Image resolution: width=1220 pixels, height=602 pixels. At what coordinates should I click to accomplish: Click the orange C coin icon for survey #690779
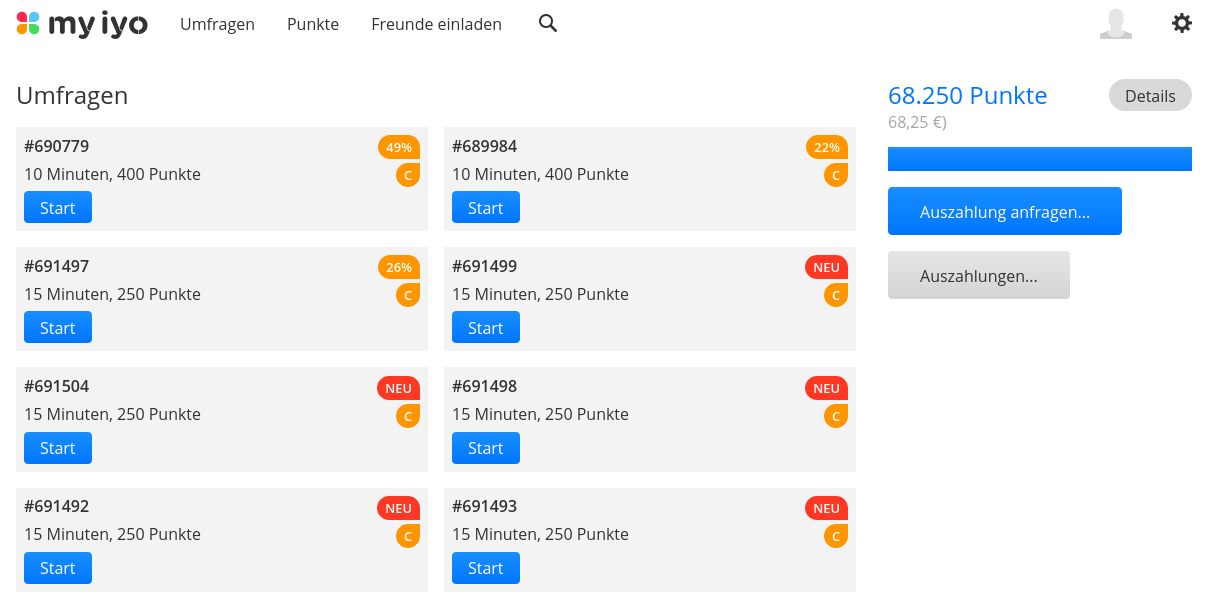click(x=408, y=175)
